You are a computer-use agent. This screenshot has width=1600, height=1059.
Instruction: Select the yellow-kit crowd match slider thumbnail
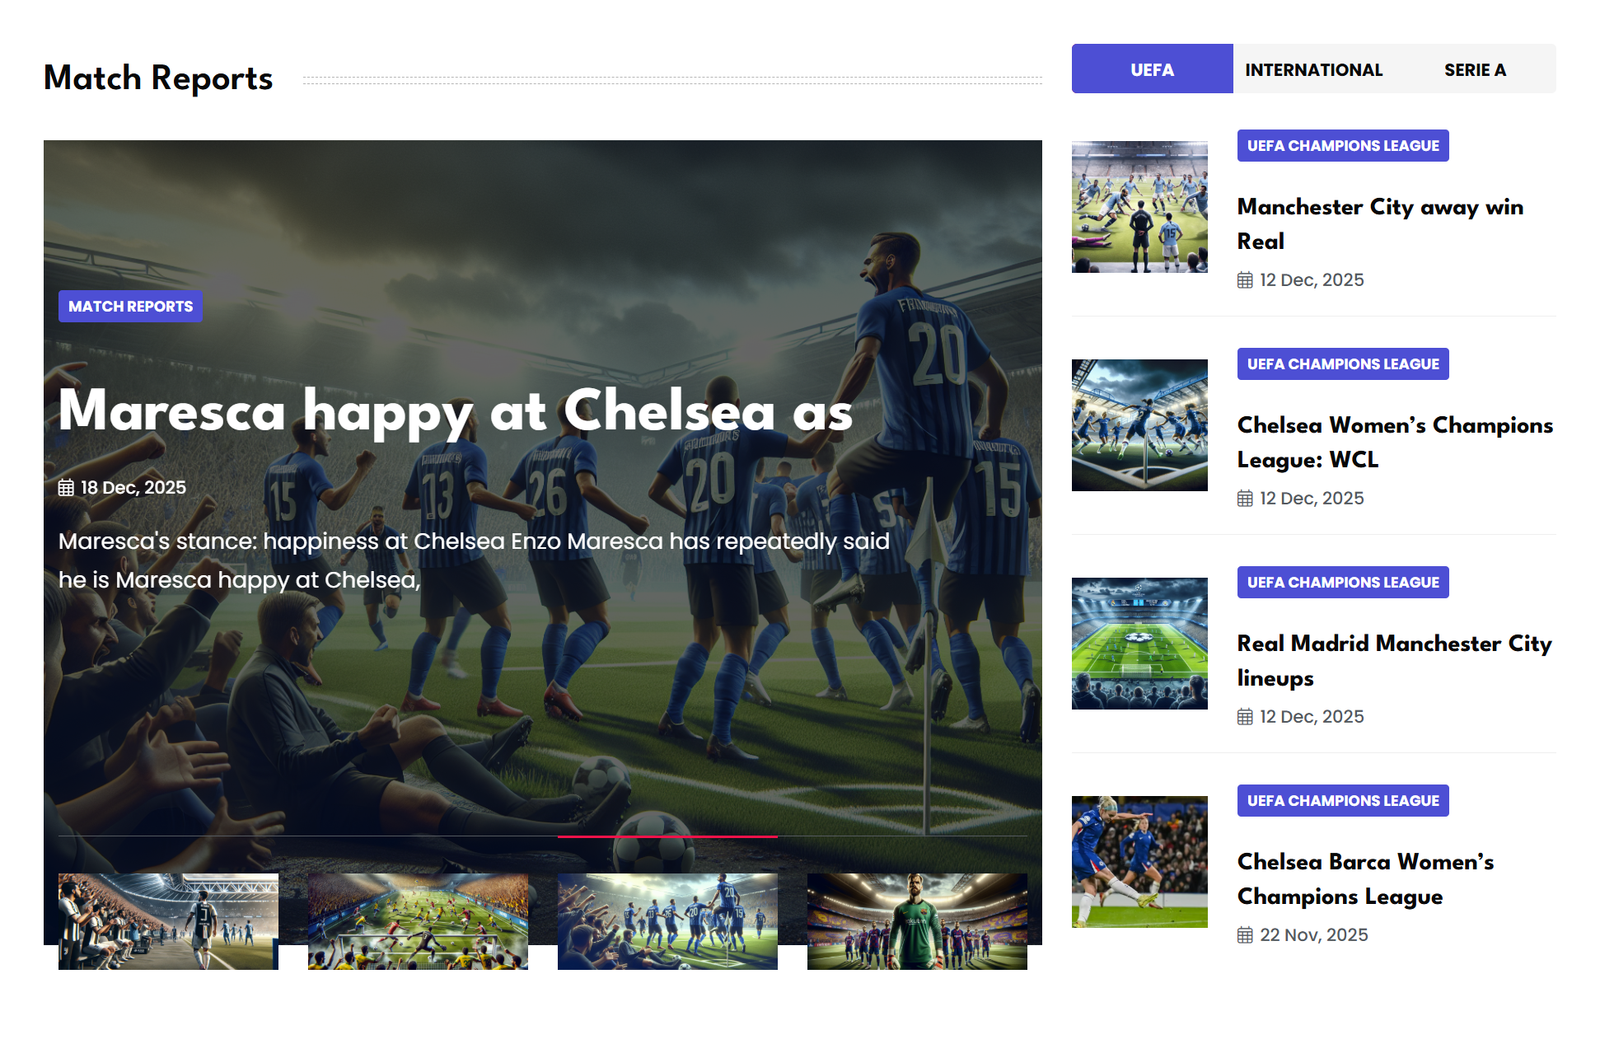click(x=418, y=921)
